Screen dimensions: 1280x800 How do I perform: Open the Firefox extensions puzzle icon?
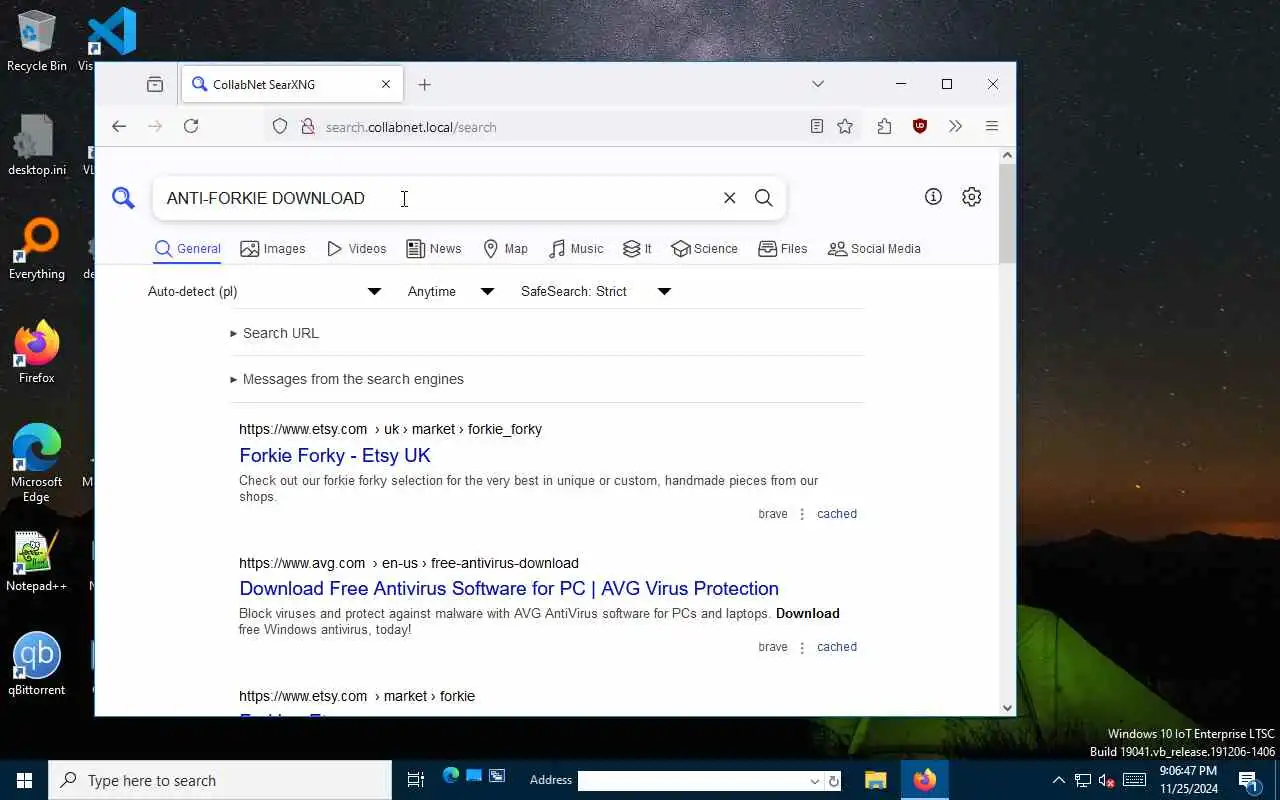click(884, 126)
